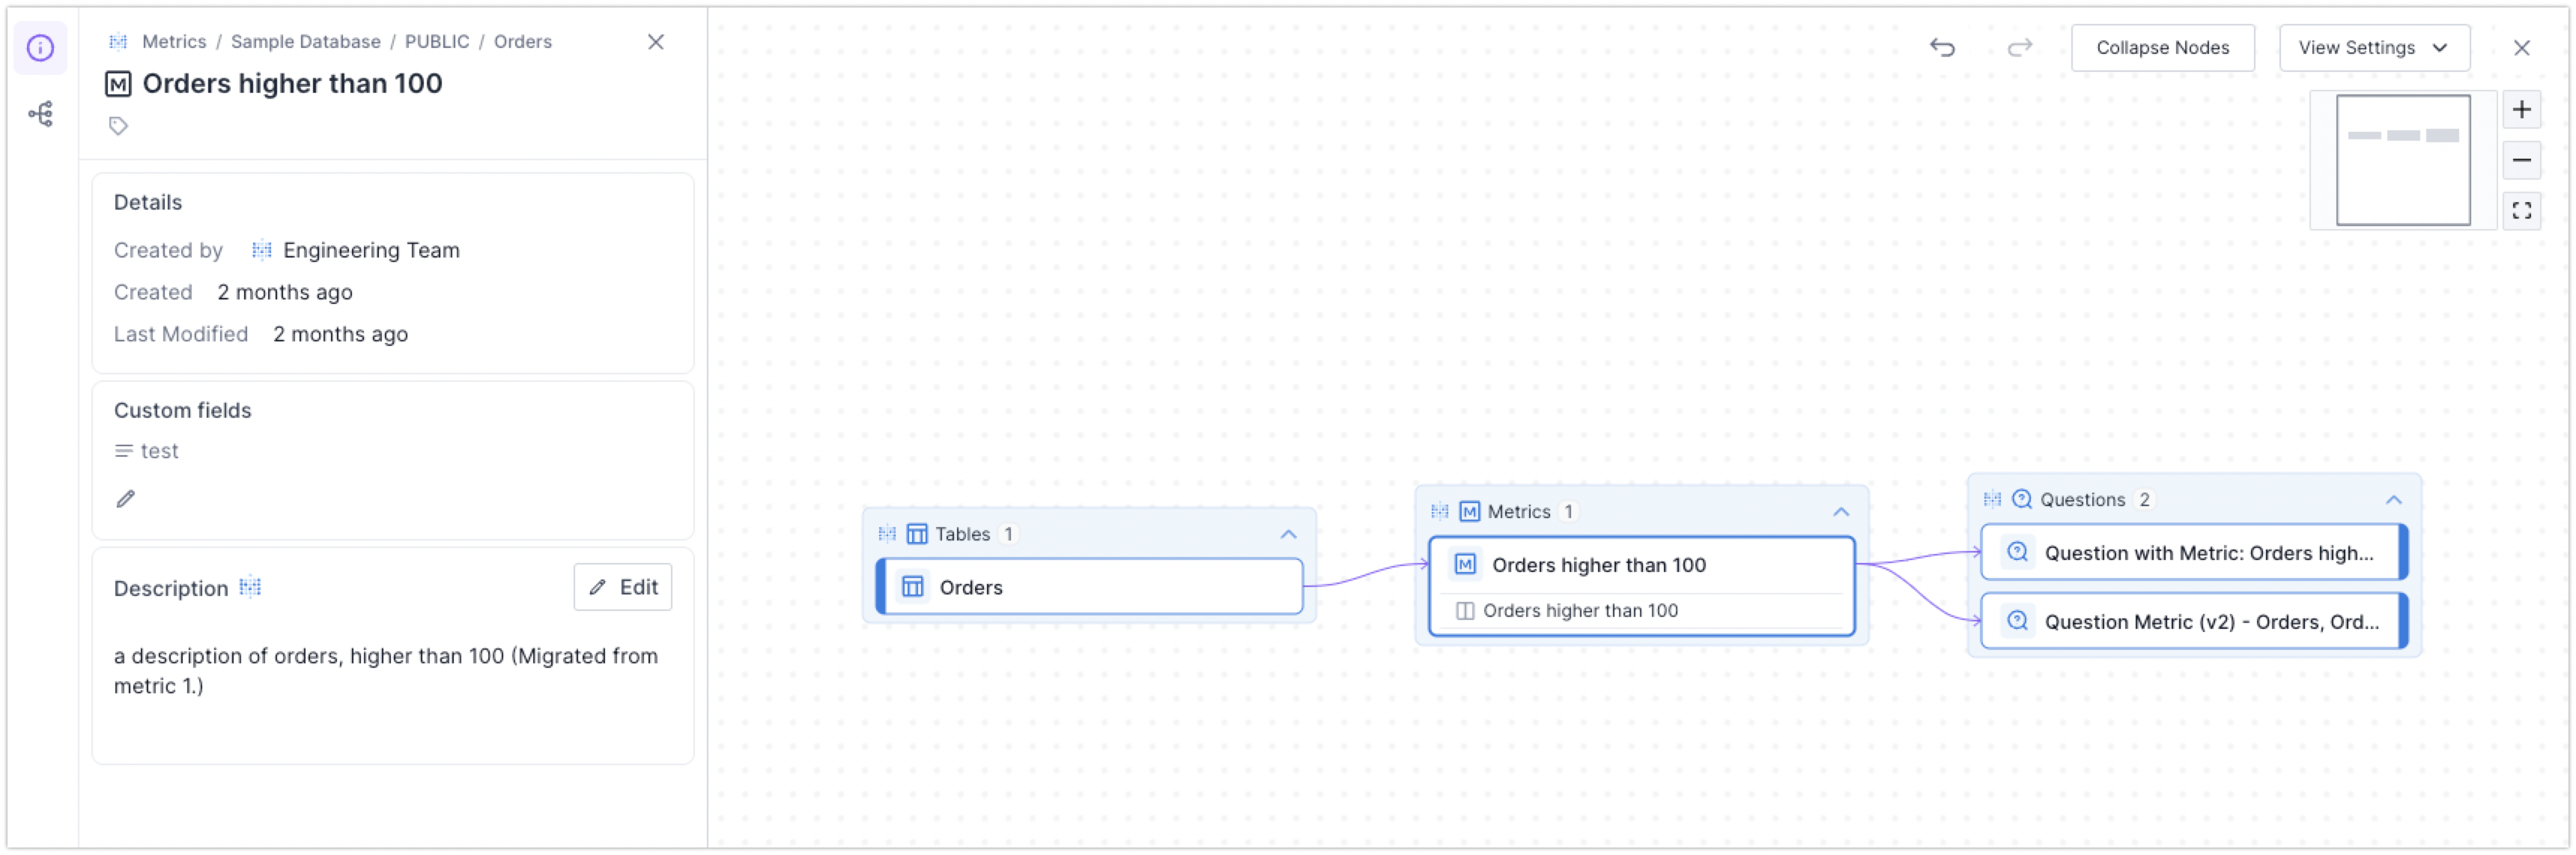
Task: Undo the last graph action
Action: (x=1942, y=48)
